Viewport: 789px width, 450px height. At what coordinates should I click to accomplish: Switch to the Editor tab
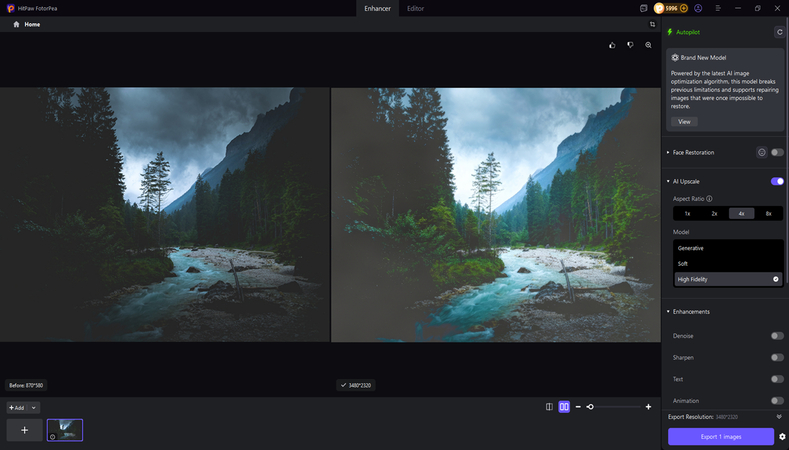416,9
